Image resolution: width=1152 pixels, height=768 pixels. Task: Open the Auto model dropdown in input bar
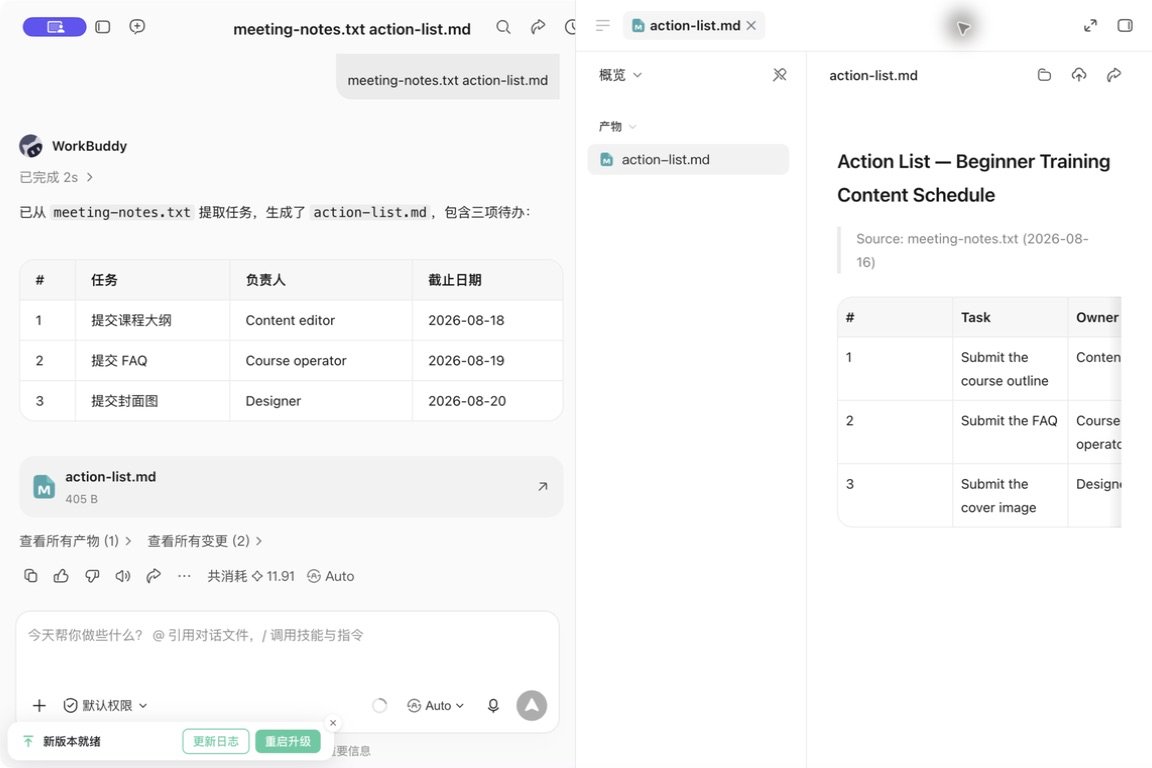pyautogui.click(x=436, y=706)
